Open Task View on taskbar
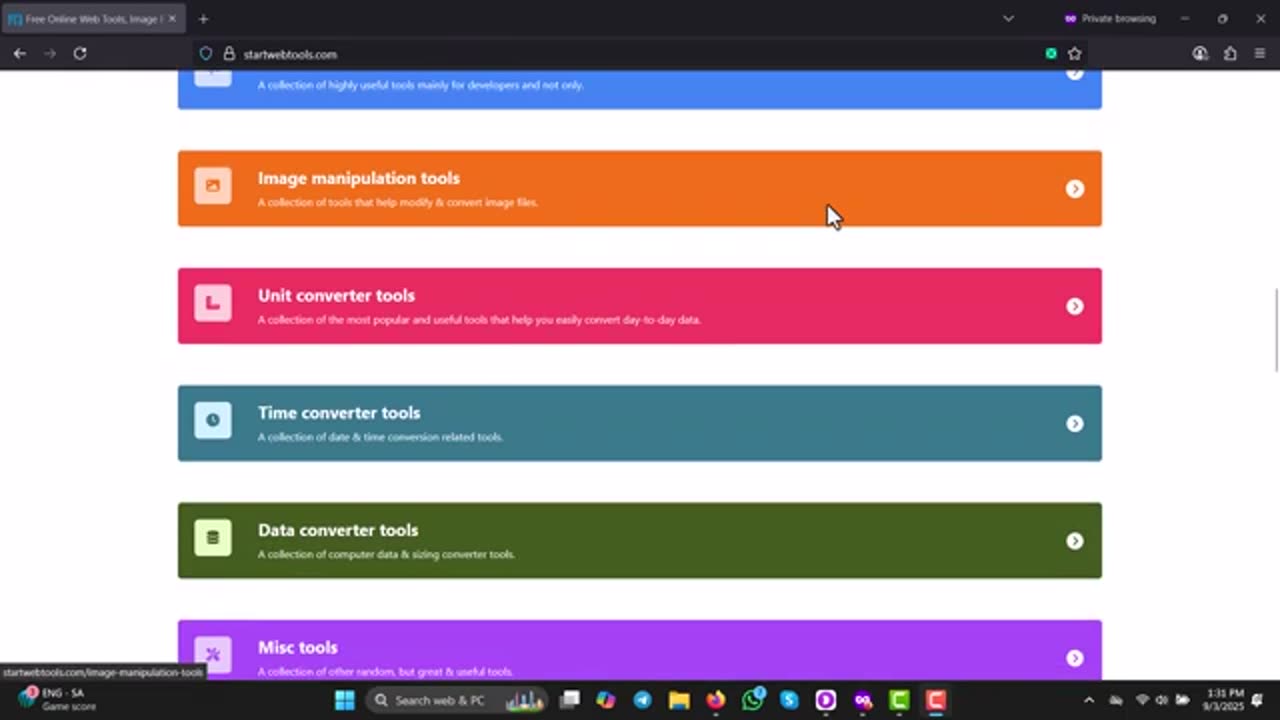This screenshot has width=1280, height=720. pos(569,700)
